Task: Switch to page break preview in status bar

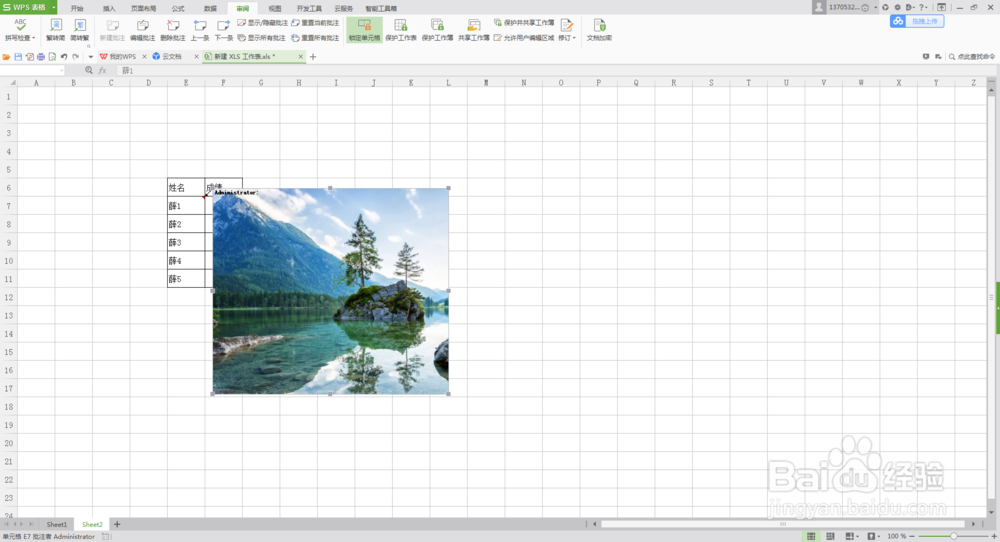Action: click(x=830, y=536)
